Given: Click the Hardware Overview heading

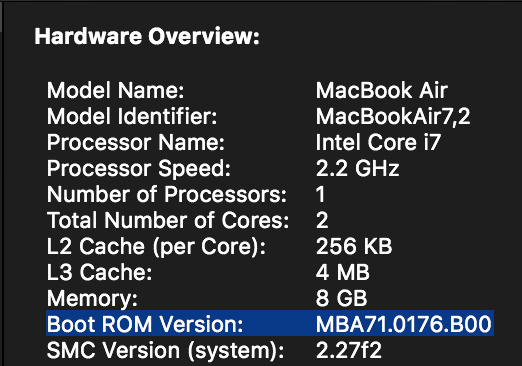Looking at the screenshot, I should 147,36.
